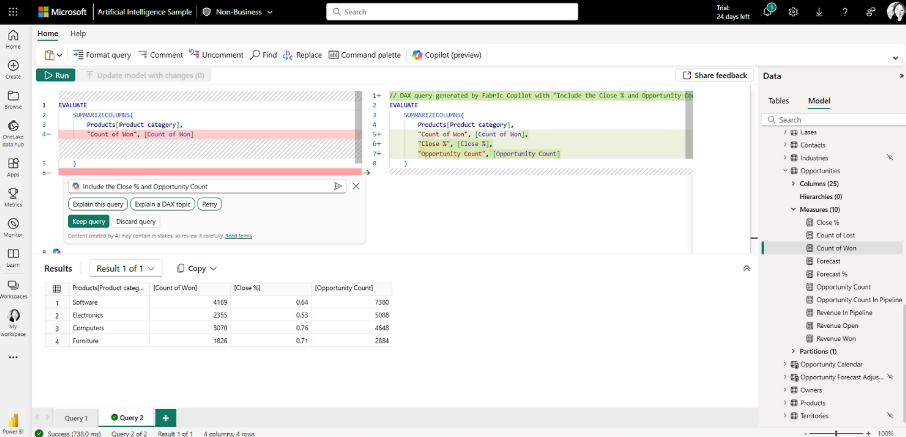This screenshot has height=437, width=906.
Task: Expand Partitions (1) node
Action: point(793,351)
